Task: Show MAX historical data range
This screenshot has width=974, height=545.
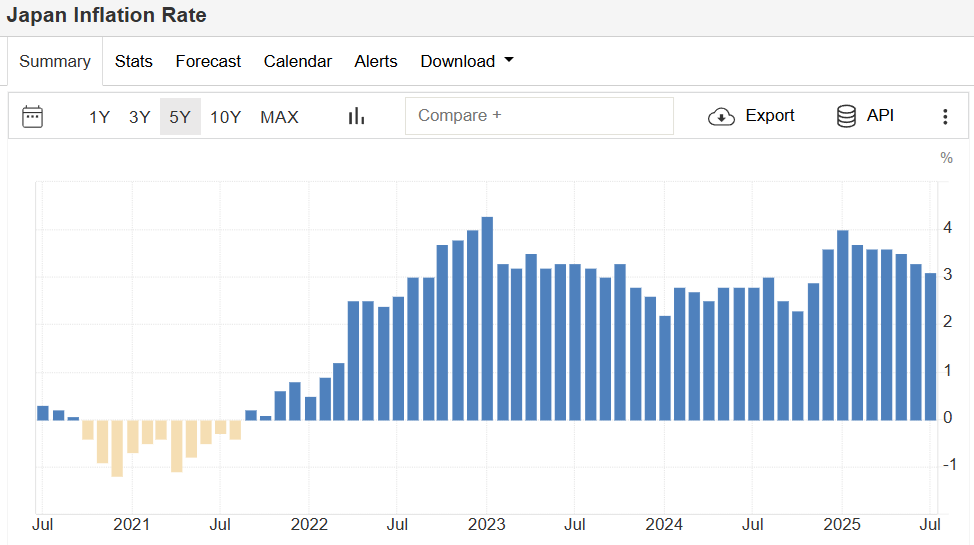Action: coord(279,117)
